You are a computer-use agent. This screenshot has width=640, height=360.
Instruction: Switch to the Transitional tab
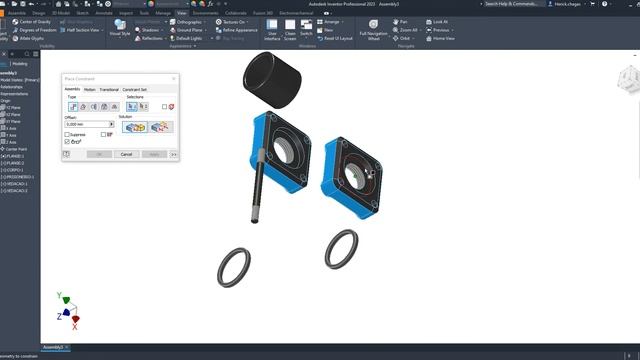point(109,89)
